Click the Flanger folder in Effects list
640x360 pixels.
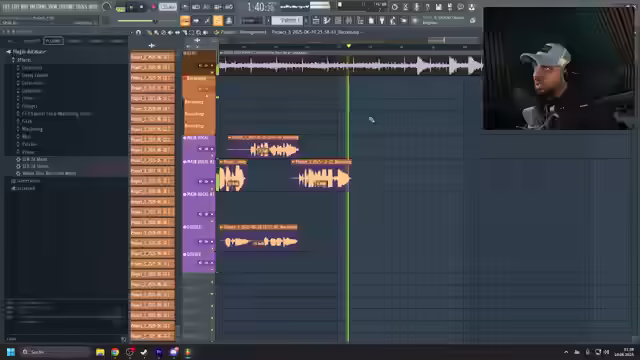coord(29,106)
